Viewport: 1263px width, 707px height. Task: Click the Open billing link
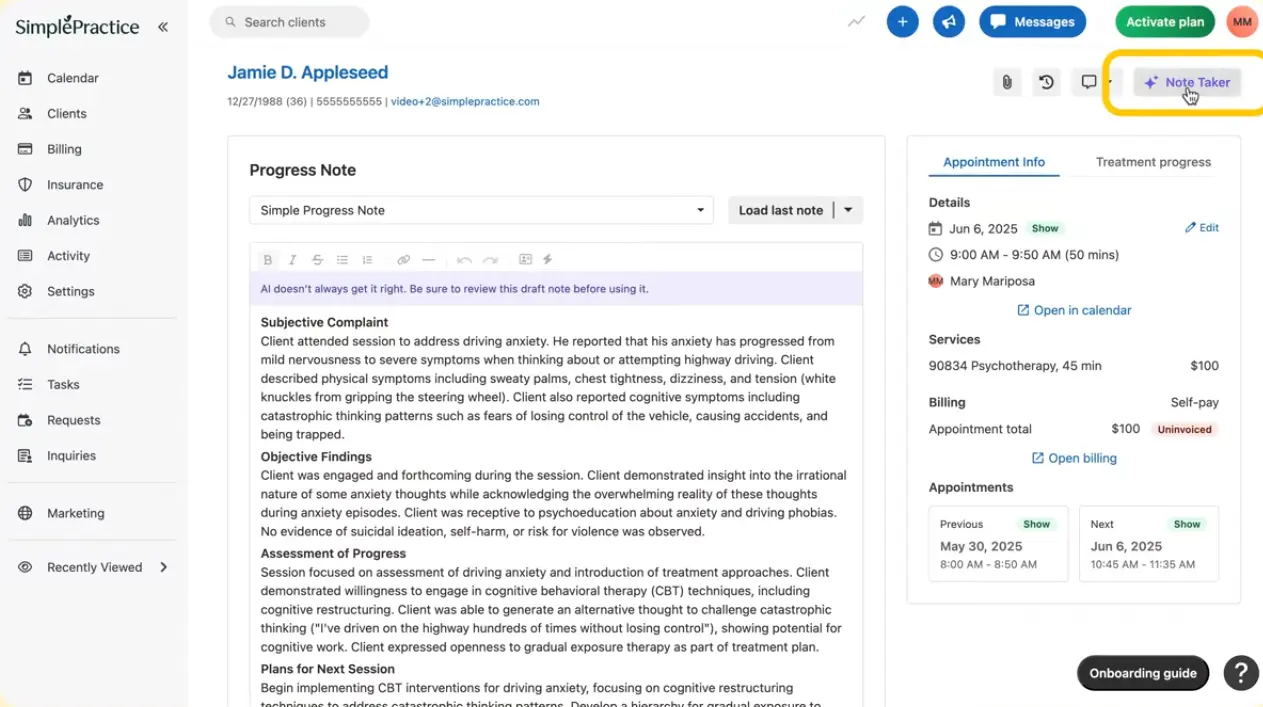(x=1074, y=458)
